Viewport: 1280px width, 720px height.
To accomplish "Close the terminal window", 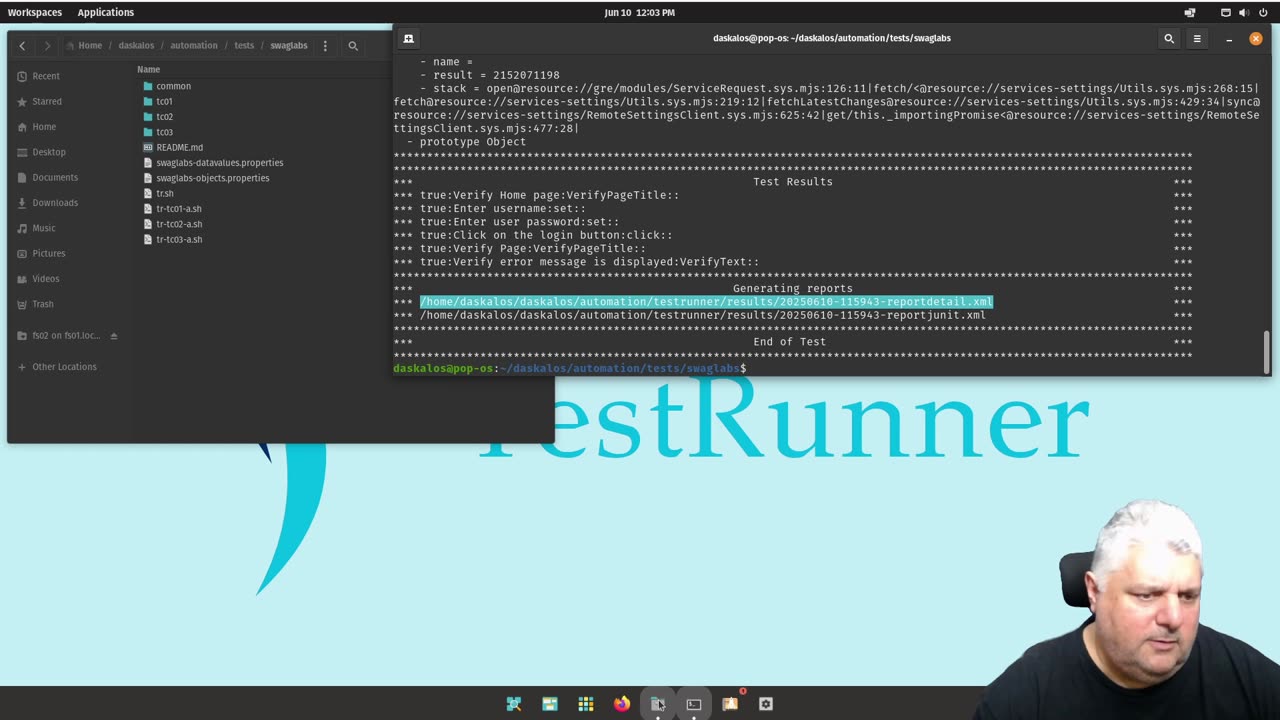I will (1256, 38).
